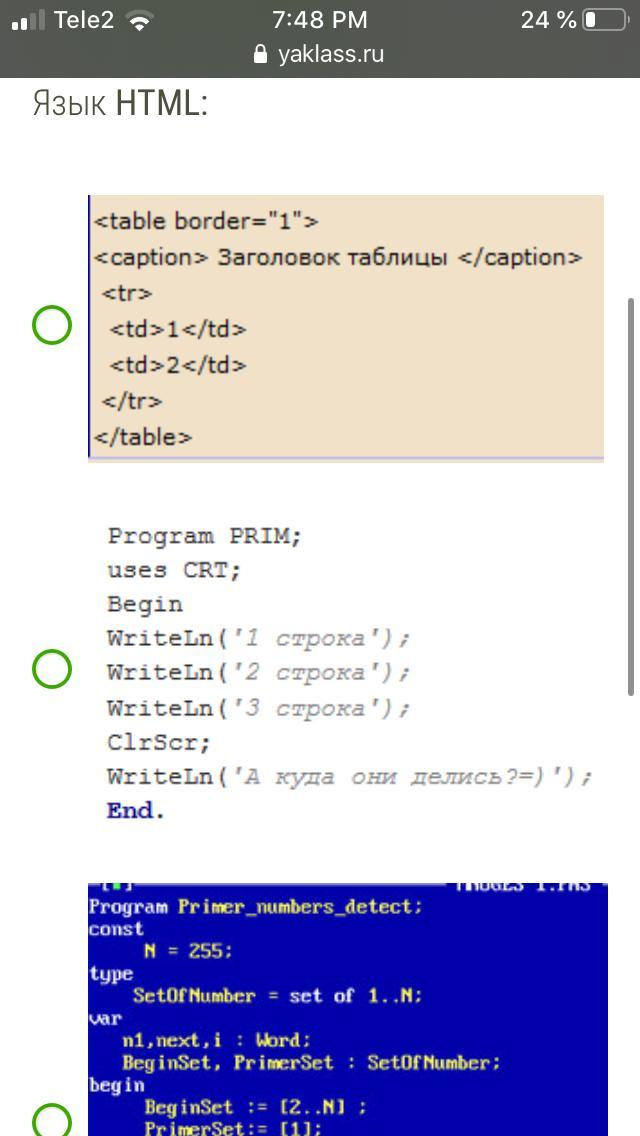Screen dimensions: 640x1136
Task: Click the 'ClrScr;' line in Pascal code
Action: pos(159,743)
